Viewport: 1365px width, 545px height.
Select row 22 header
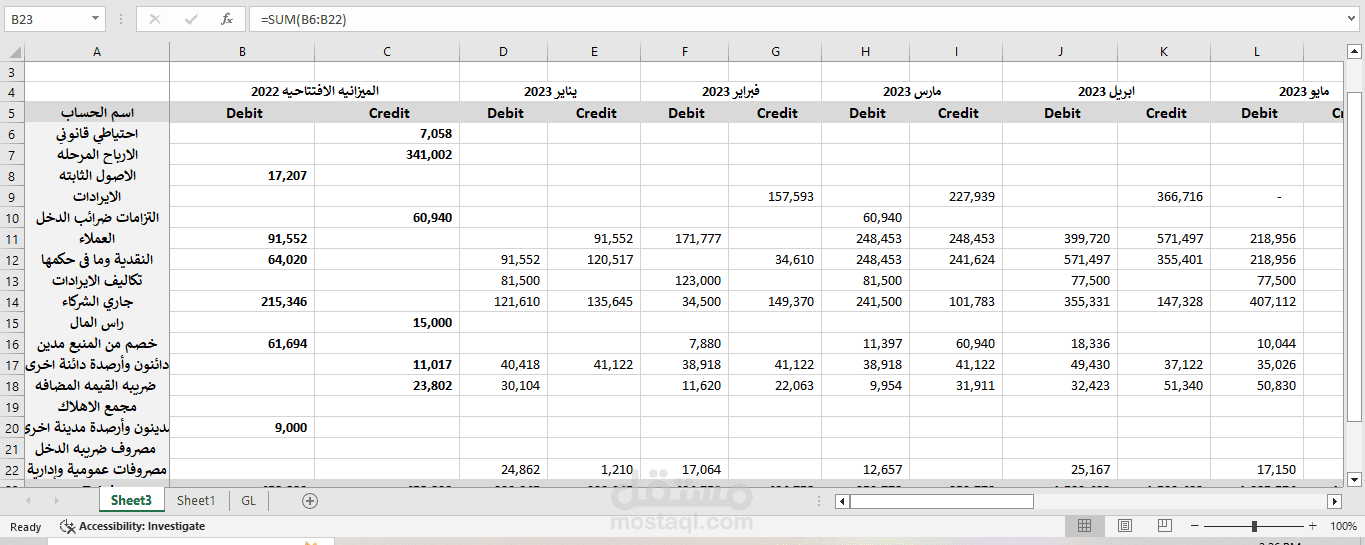click(12, 469)
